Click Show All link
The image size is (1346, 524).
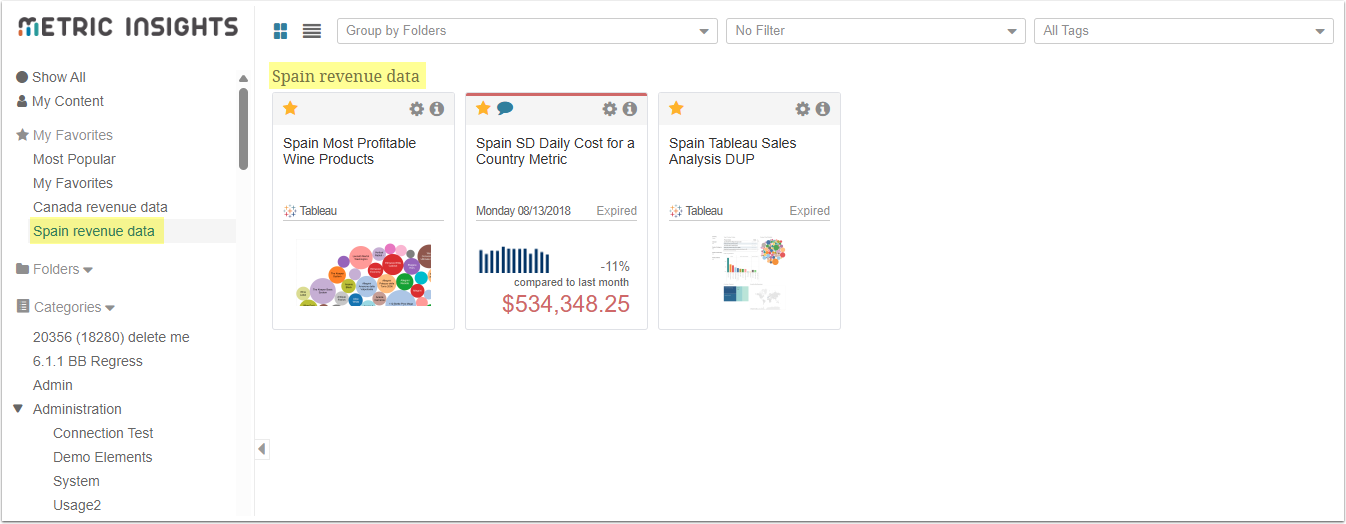click(x=58, y=77)
